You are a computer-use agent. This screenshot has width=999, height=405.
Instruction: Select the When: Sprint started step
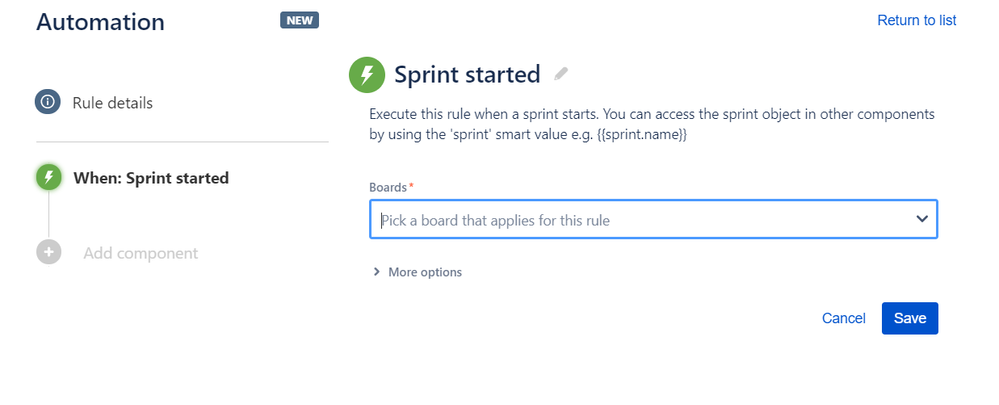[151, 178]
